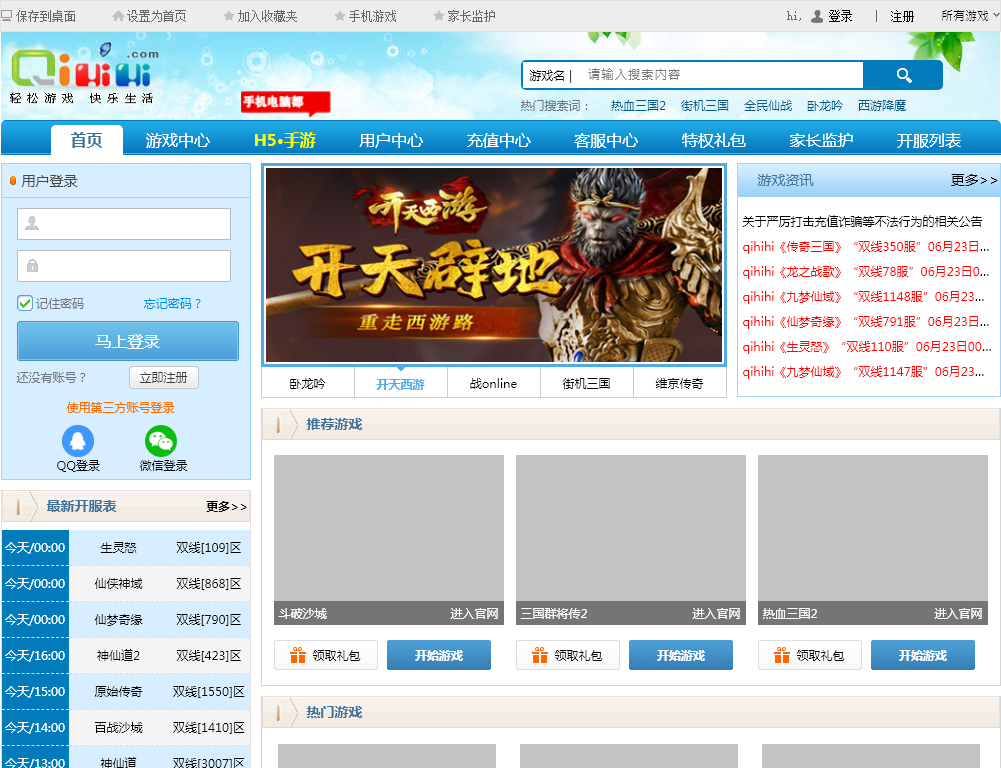Click server row 原始传奇 双线[1550]区
1001x768 pixels.
[126, 691]
